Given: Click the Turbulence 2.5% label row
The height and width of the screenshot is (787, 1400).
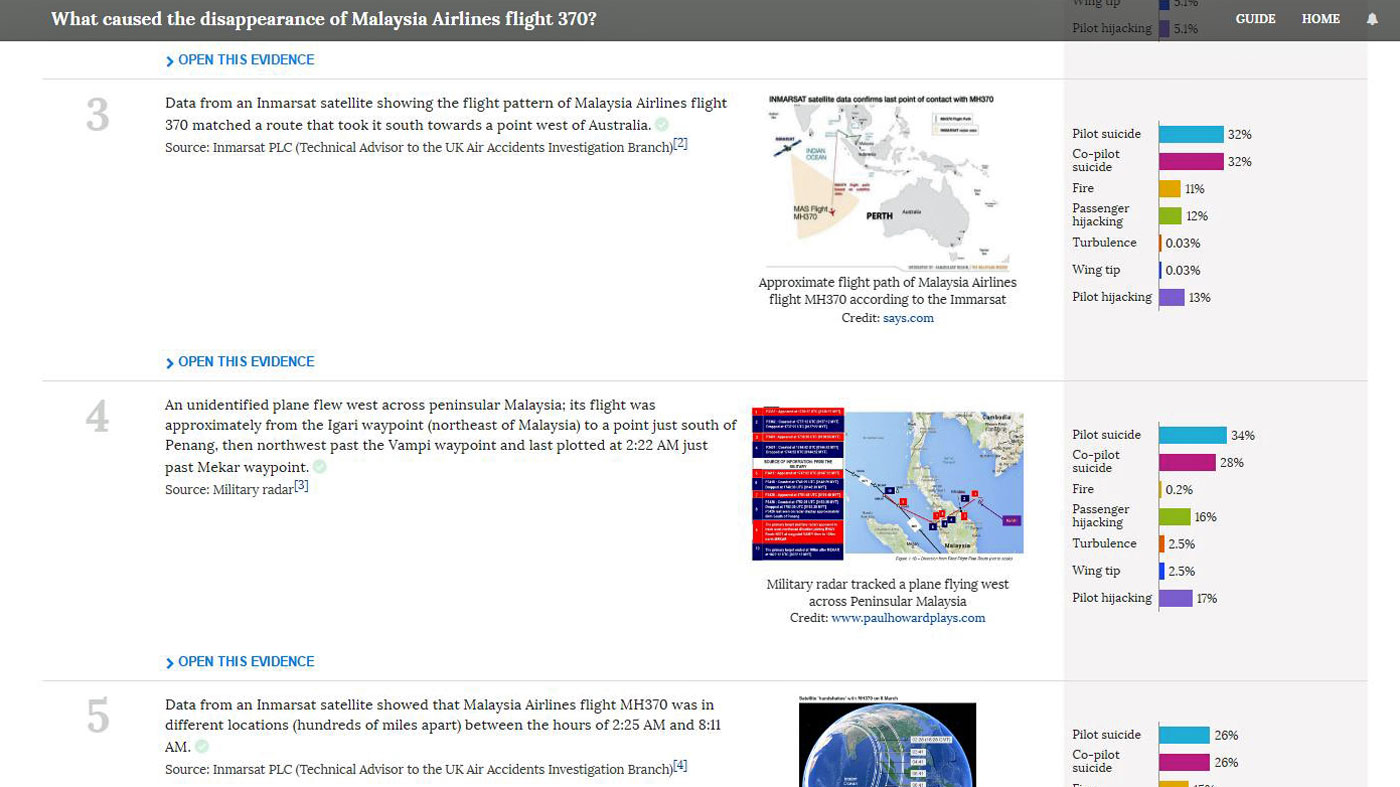Looking at the screenshot, I should coord(1134,544).
